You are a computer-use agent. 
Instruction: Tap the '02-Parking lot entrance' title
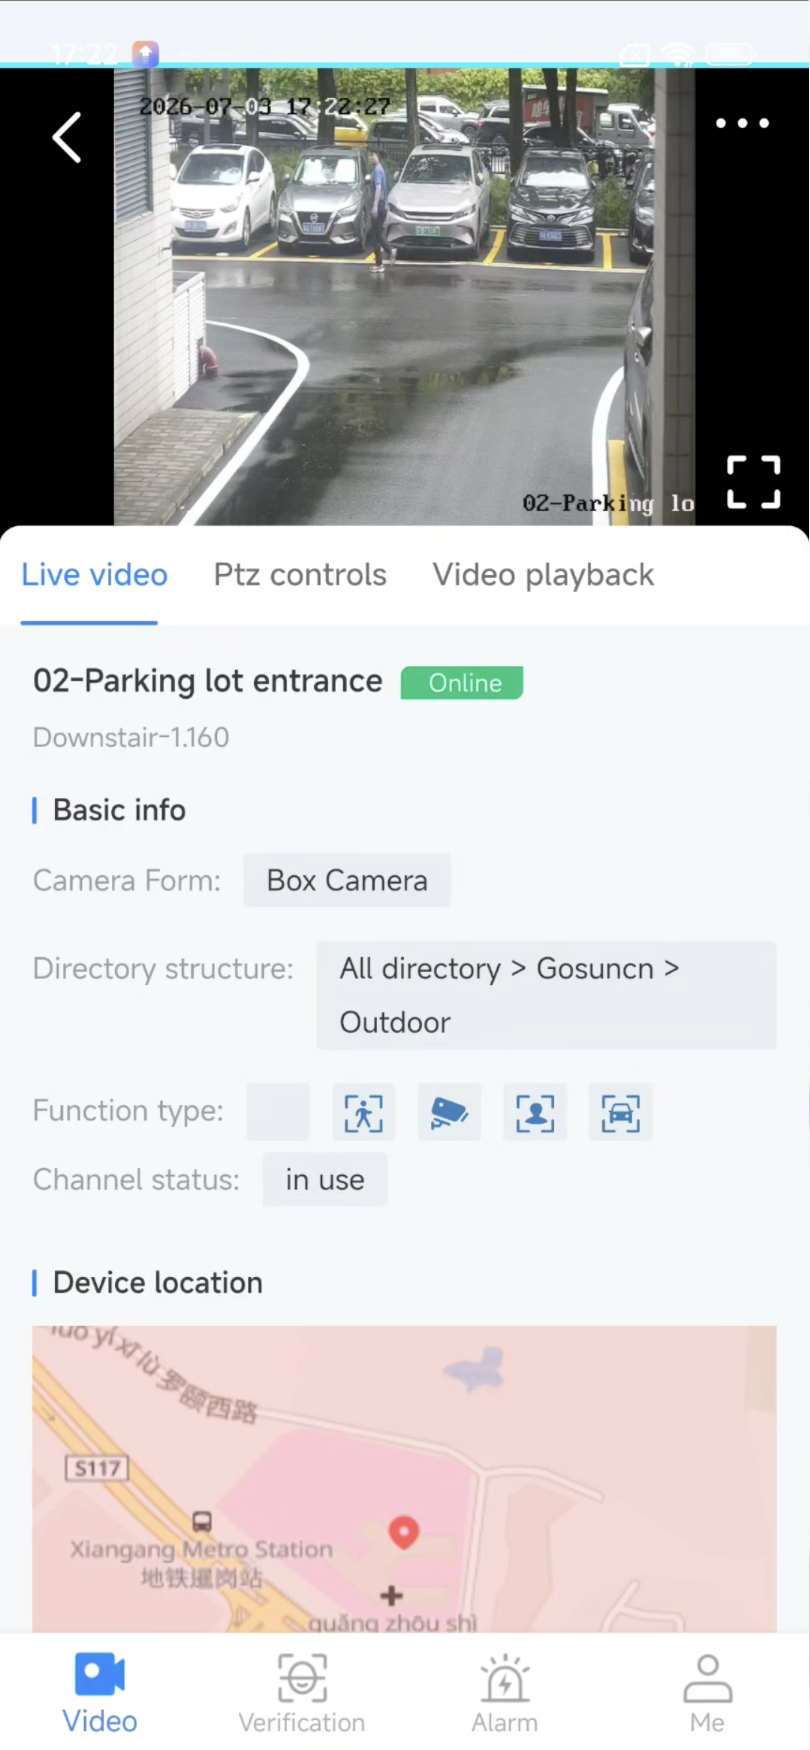[208, 681]
